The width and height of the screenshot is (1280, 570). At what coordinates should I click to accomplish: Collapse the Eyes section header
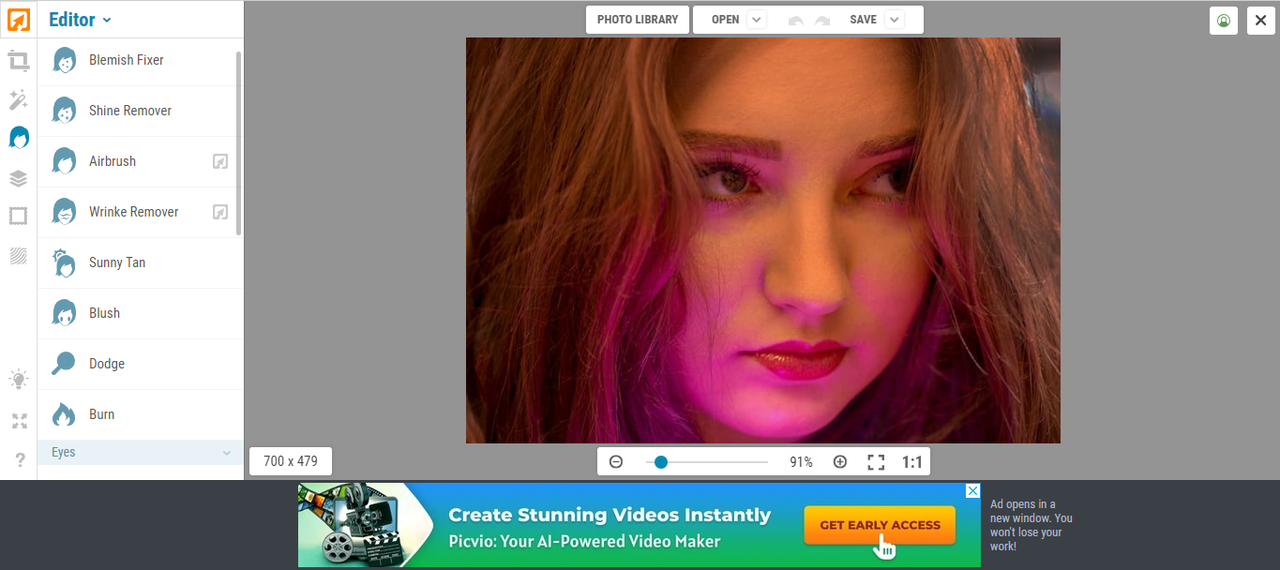click(140, 453)
